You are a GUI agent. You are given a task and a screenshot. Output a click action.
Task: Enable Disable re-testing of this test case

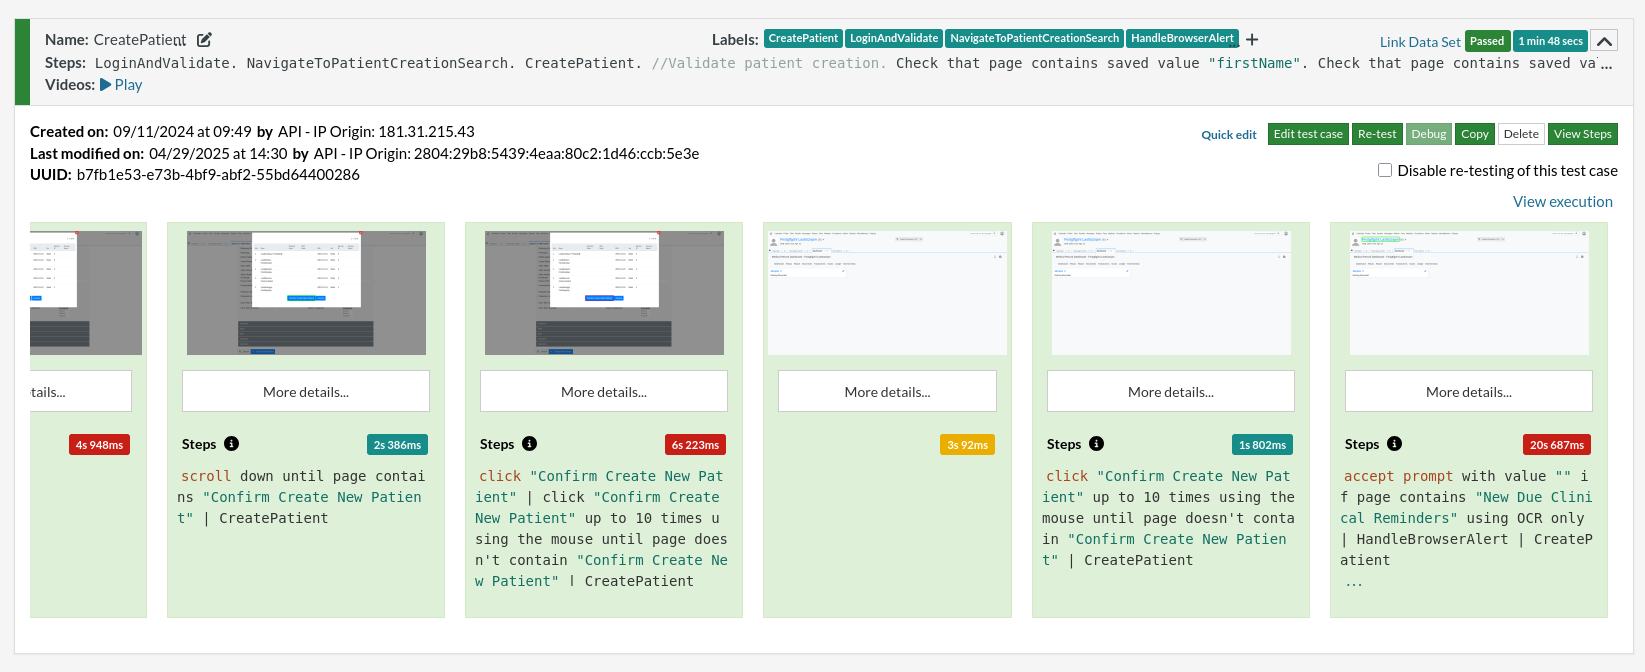tap(1385, 170)
